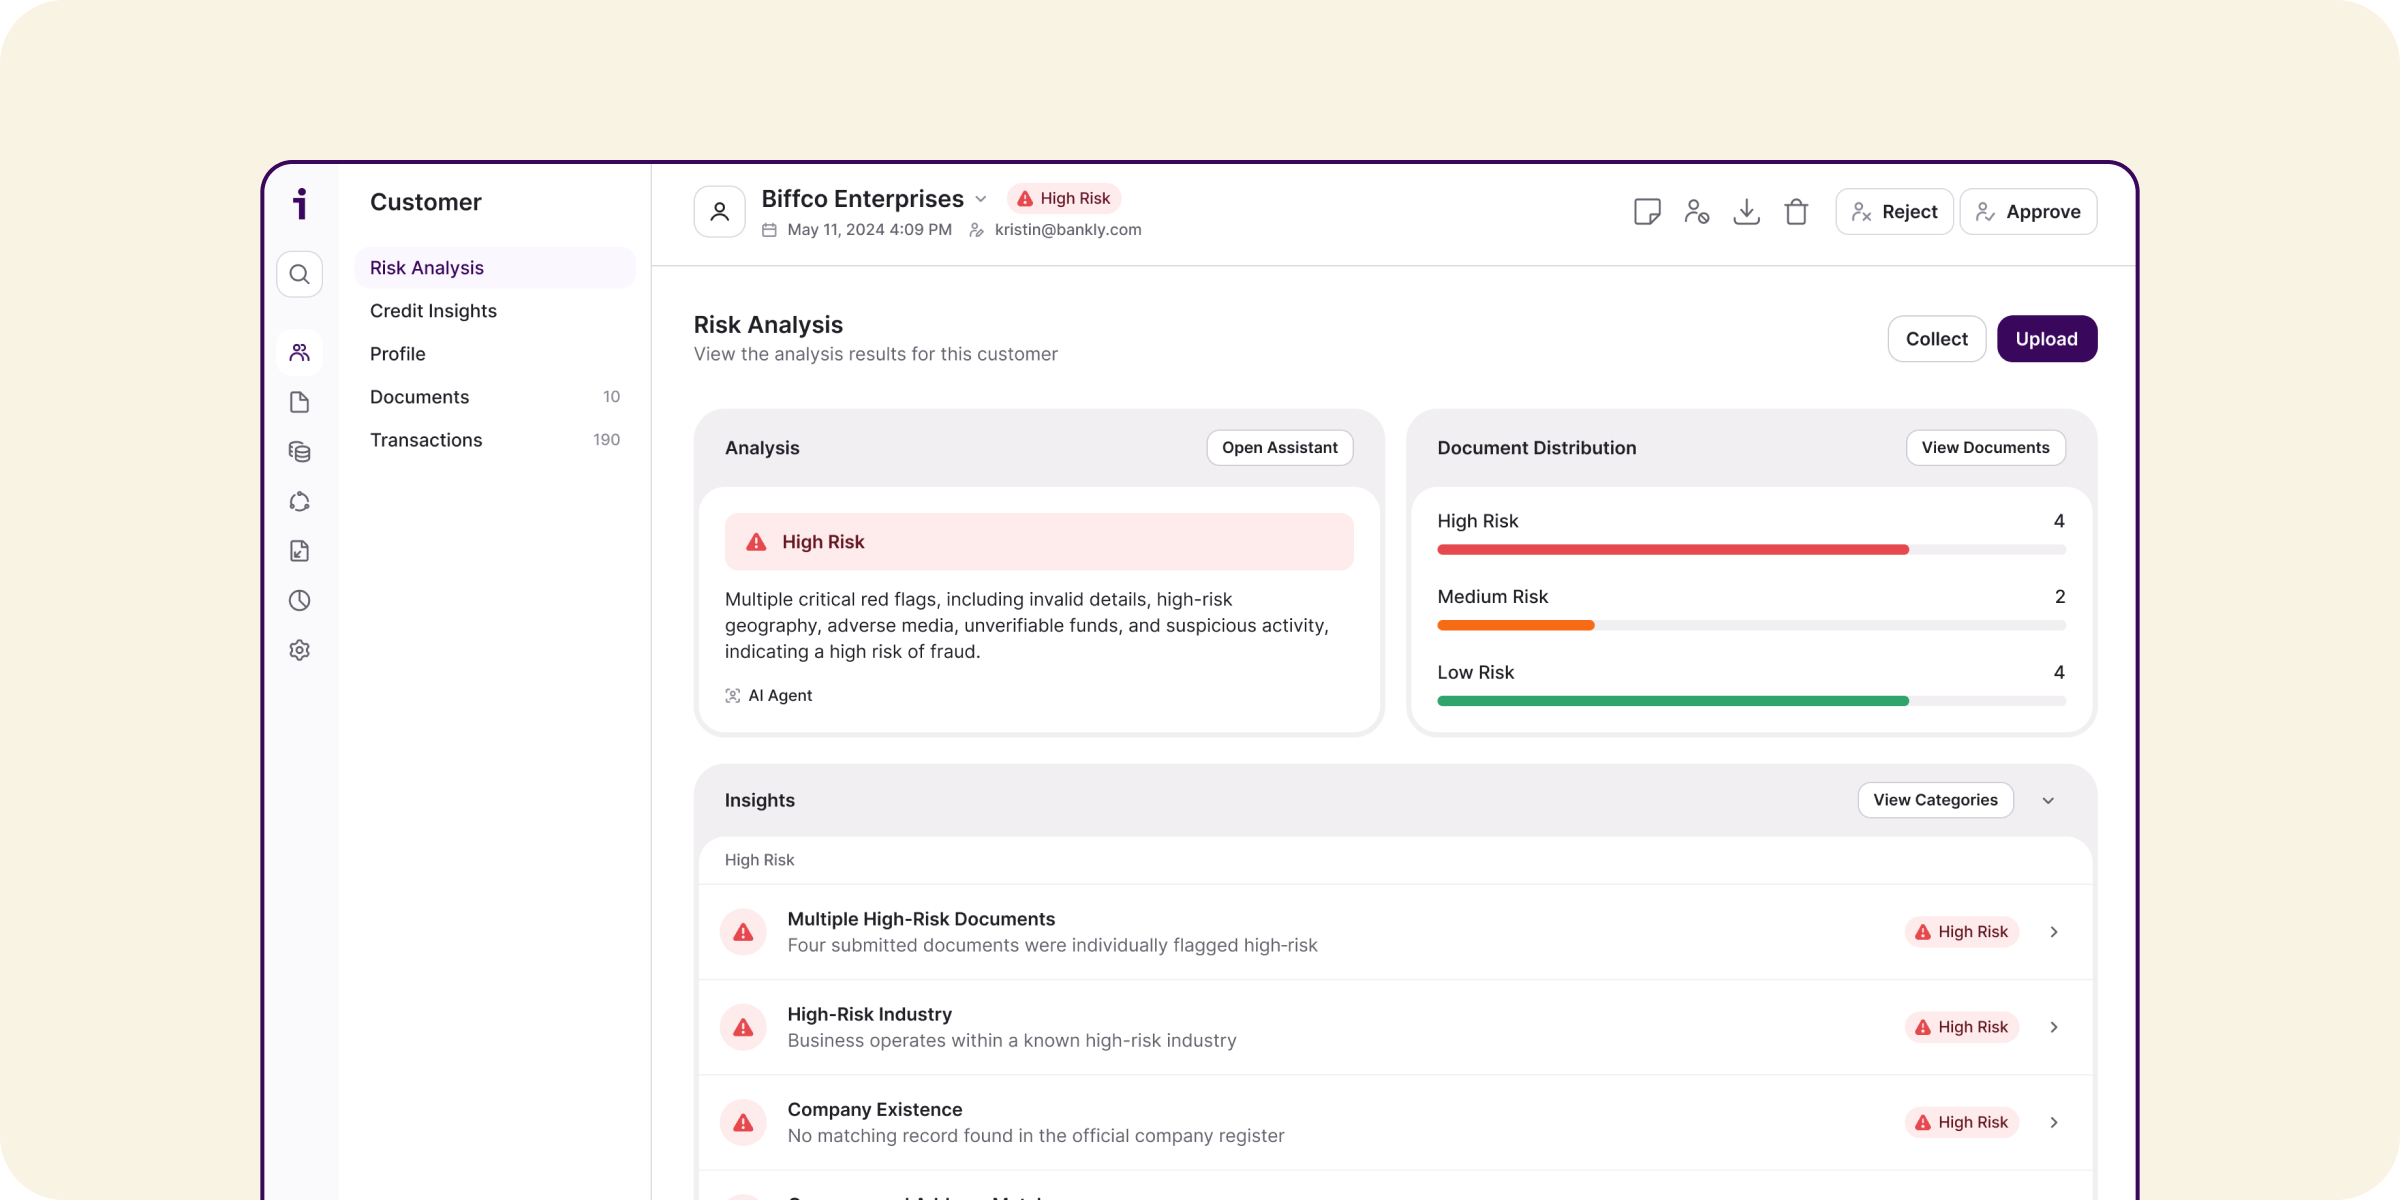The width and height of the screenshot is (2400, 1200).
Task: Open the customers people icon in sidebar
Action: (x=299, y=353)
